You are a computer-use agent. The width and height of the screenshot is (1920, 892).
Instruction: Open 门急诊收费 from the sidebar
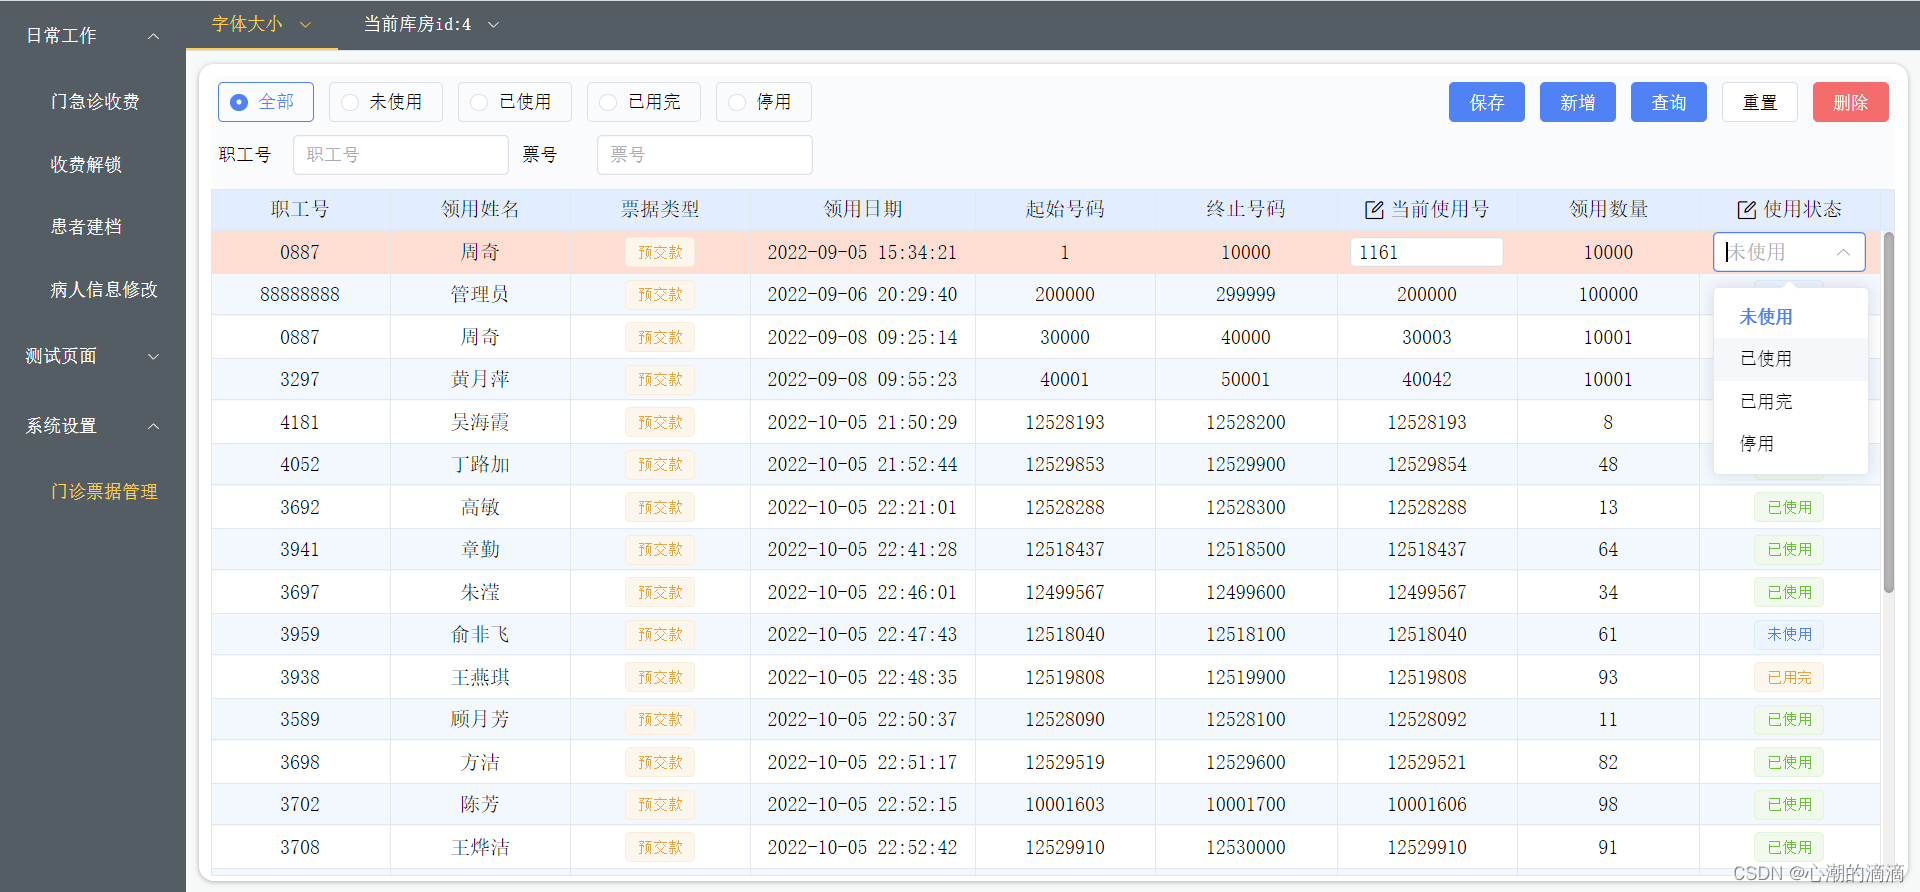tap(95, 102)
